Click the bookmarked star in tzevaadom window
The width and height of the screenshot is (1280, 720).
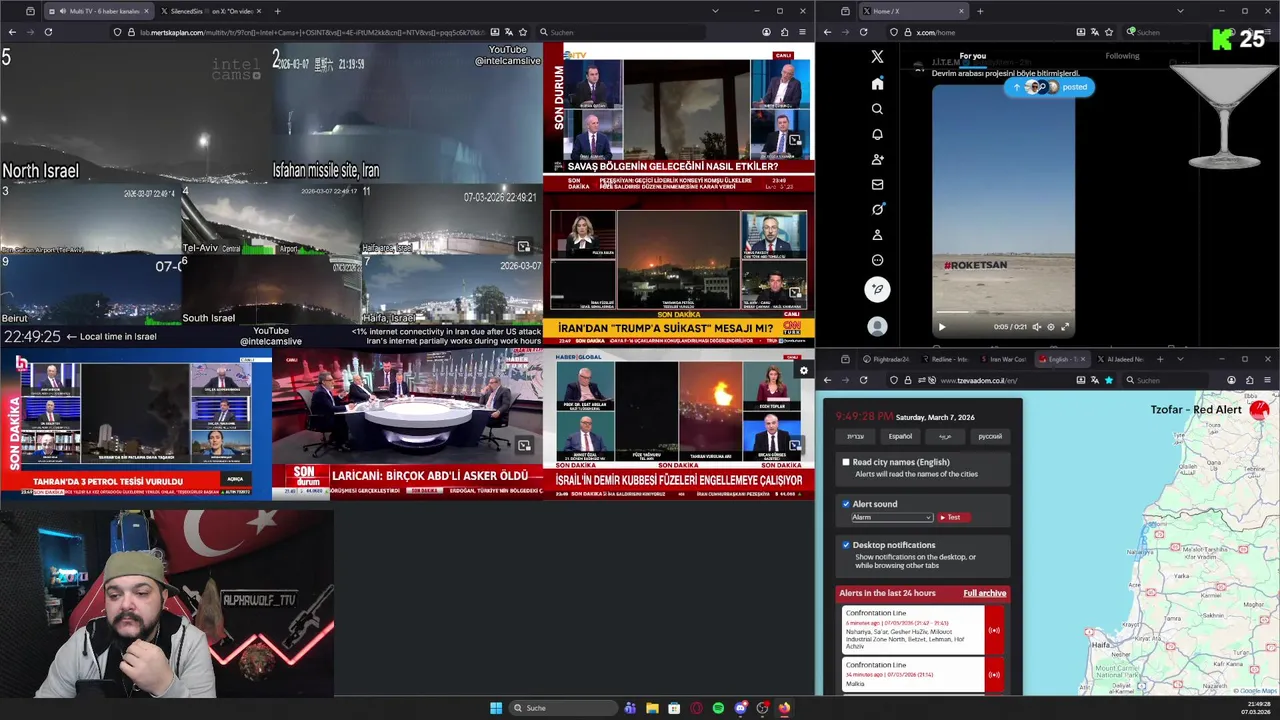tap(1108, 380)
